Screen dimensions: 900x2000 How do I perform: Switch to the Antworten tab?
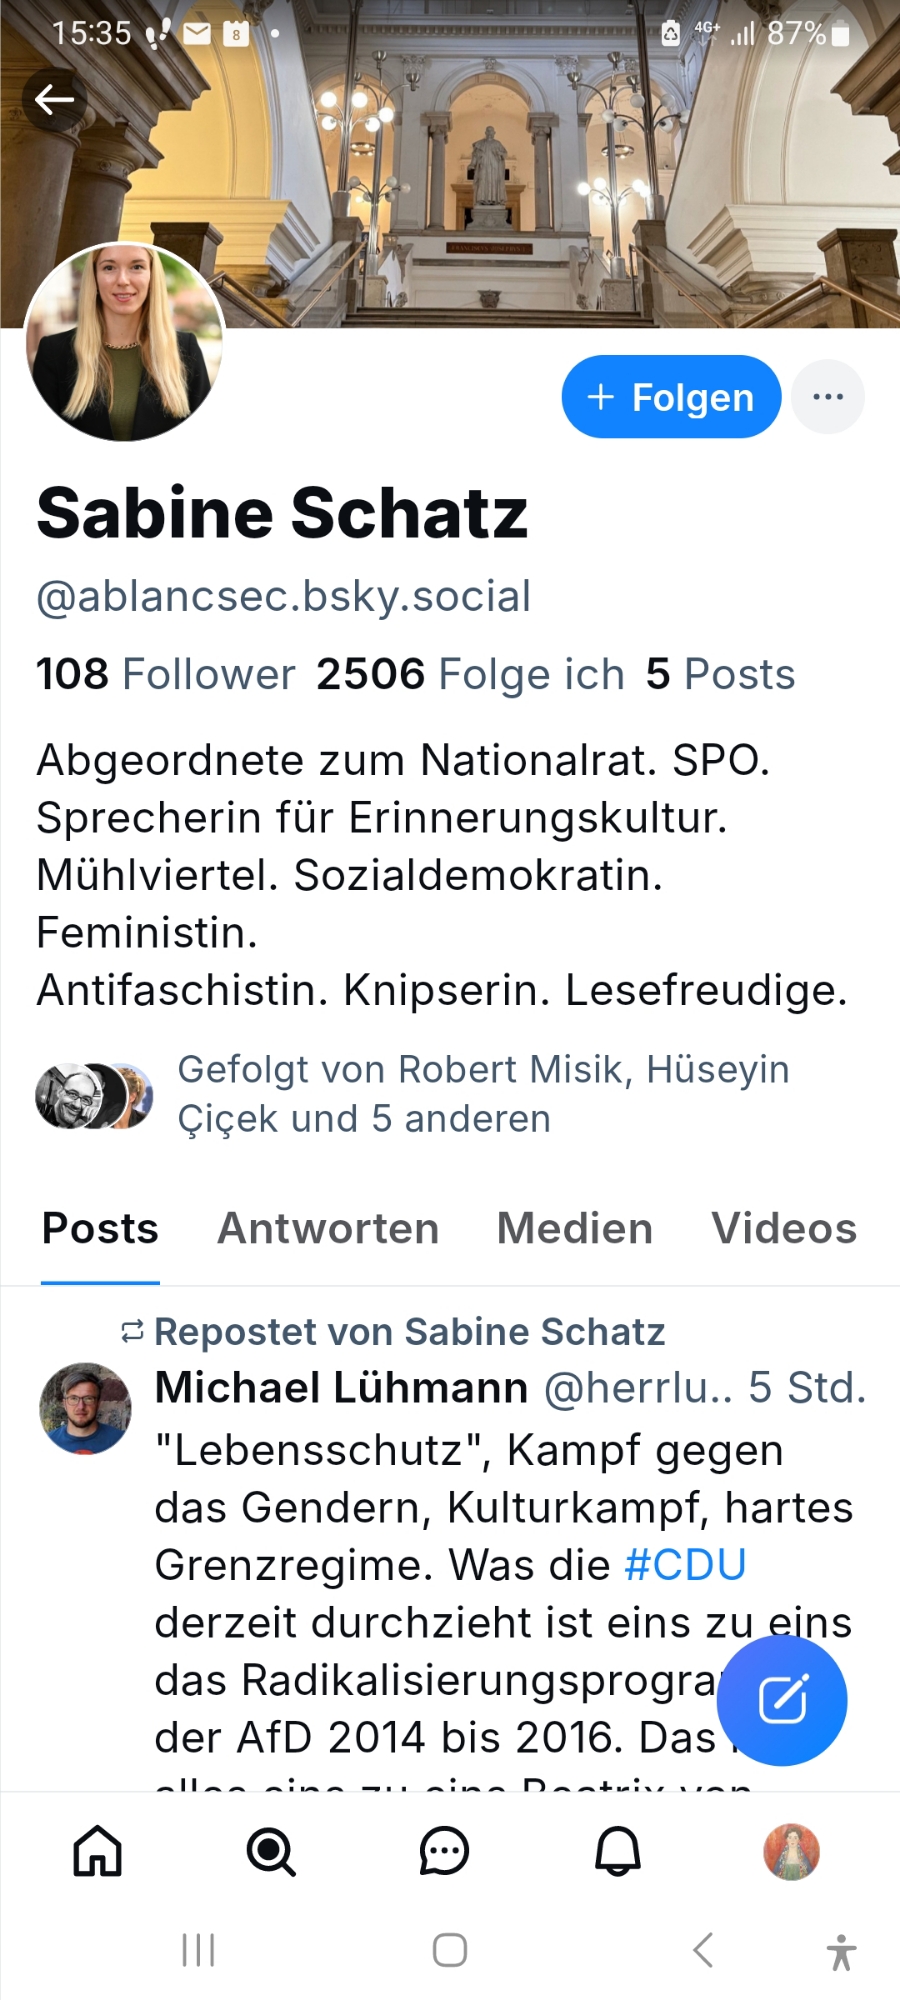pyautogui.click(x=328, y=1228)
